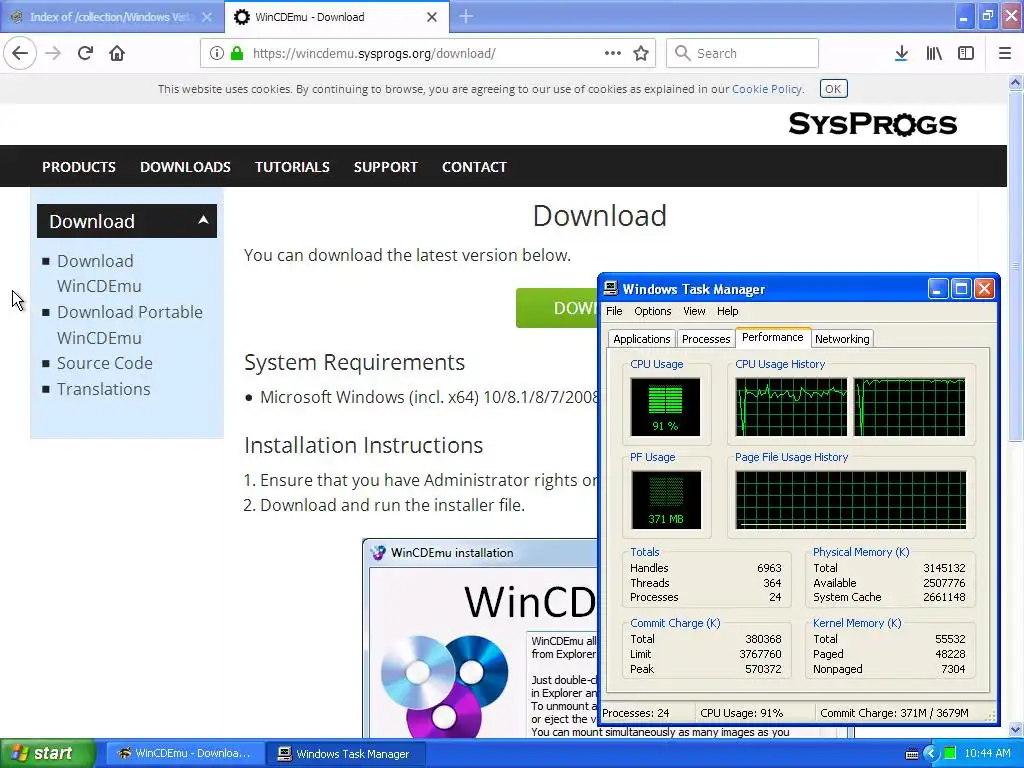The width and height of the screenshot is (1024, 768).
Task: Select Windows Task Manager taskbar button
Action: [x=345, y=754]
